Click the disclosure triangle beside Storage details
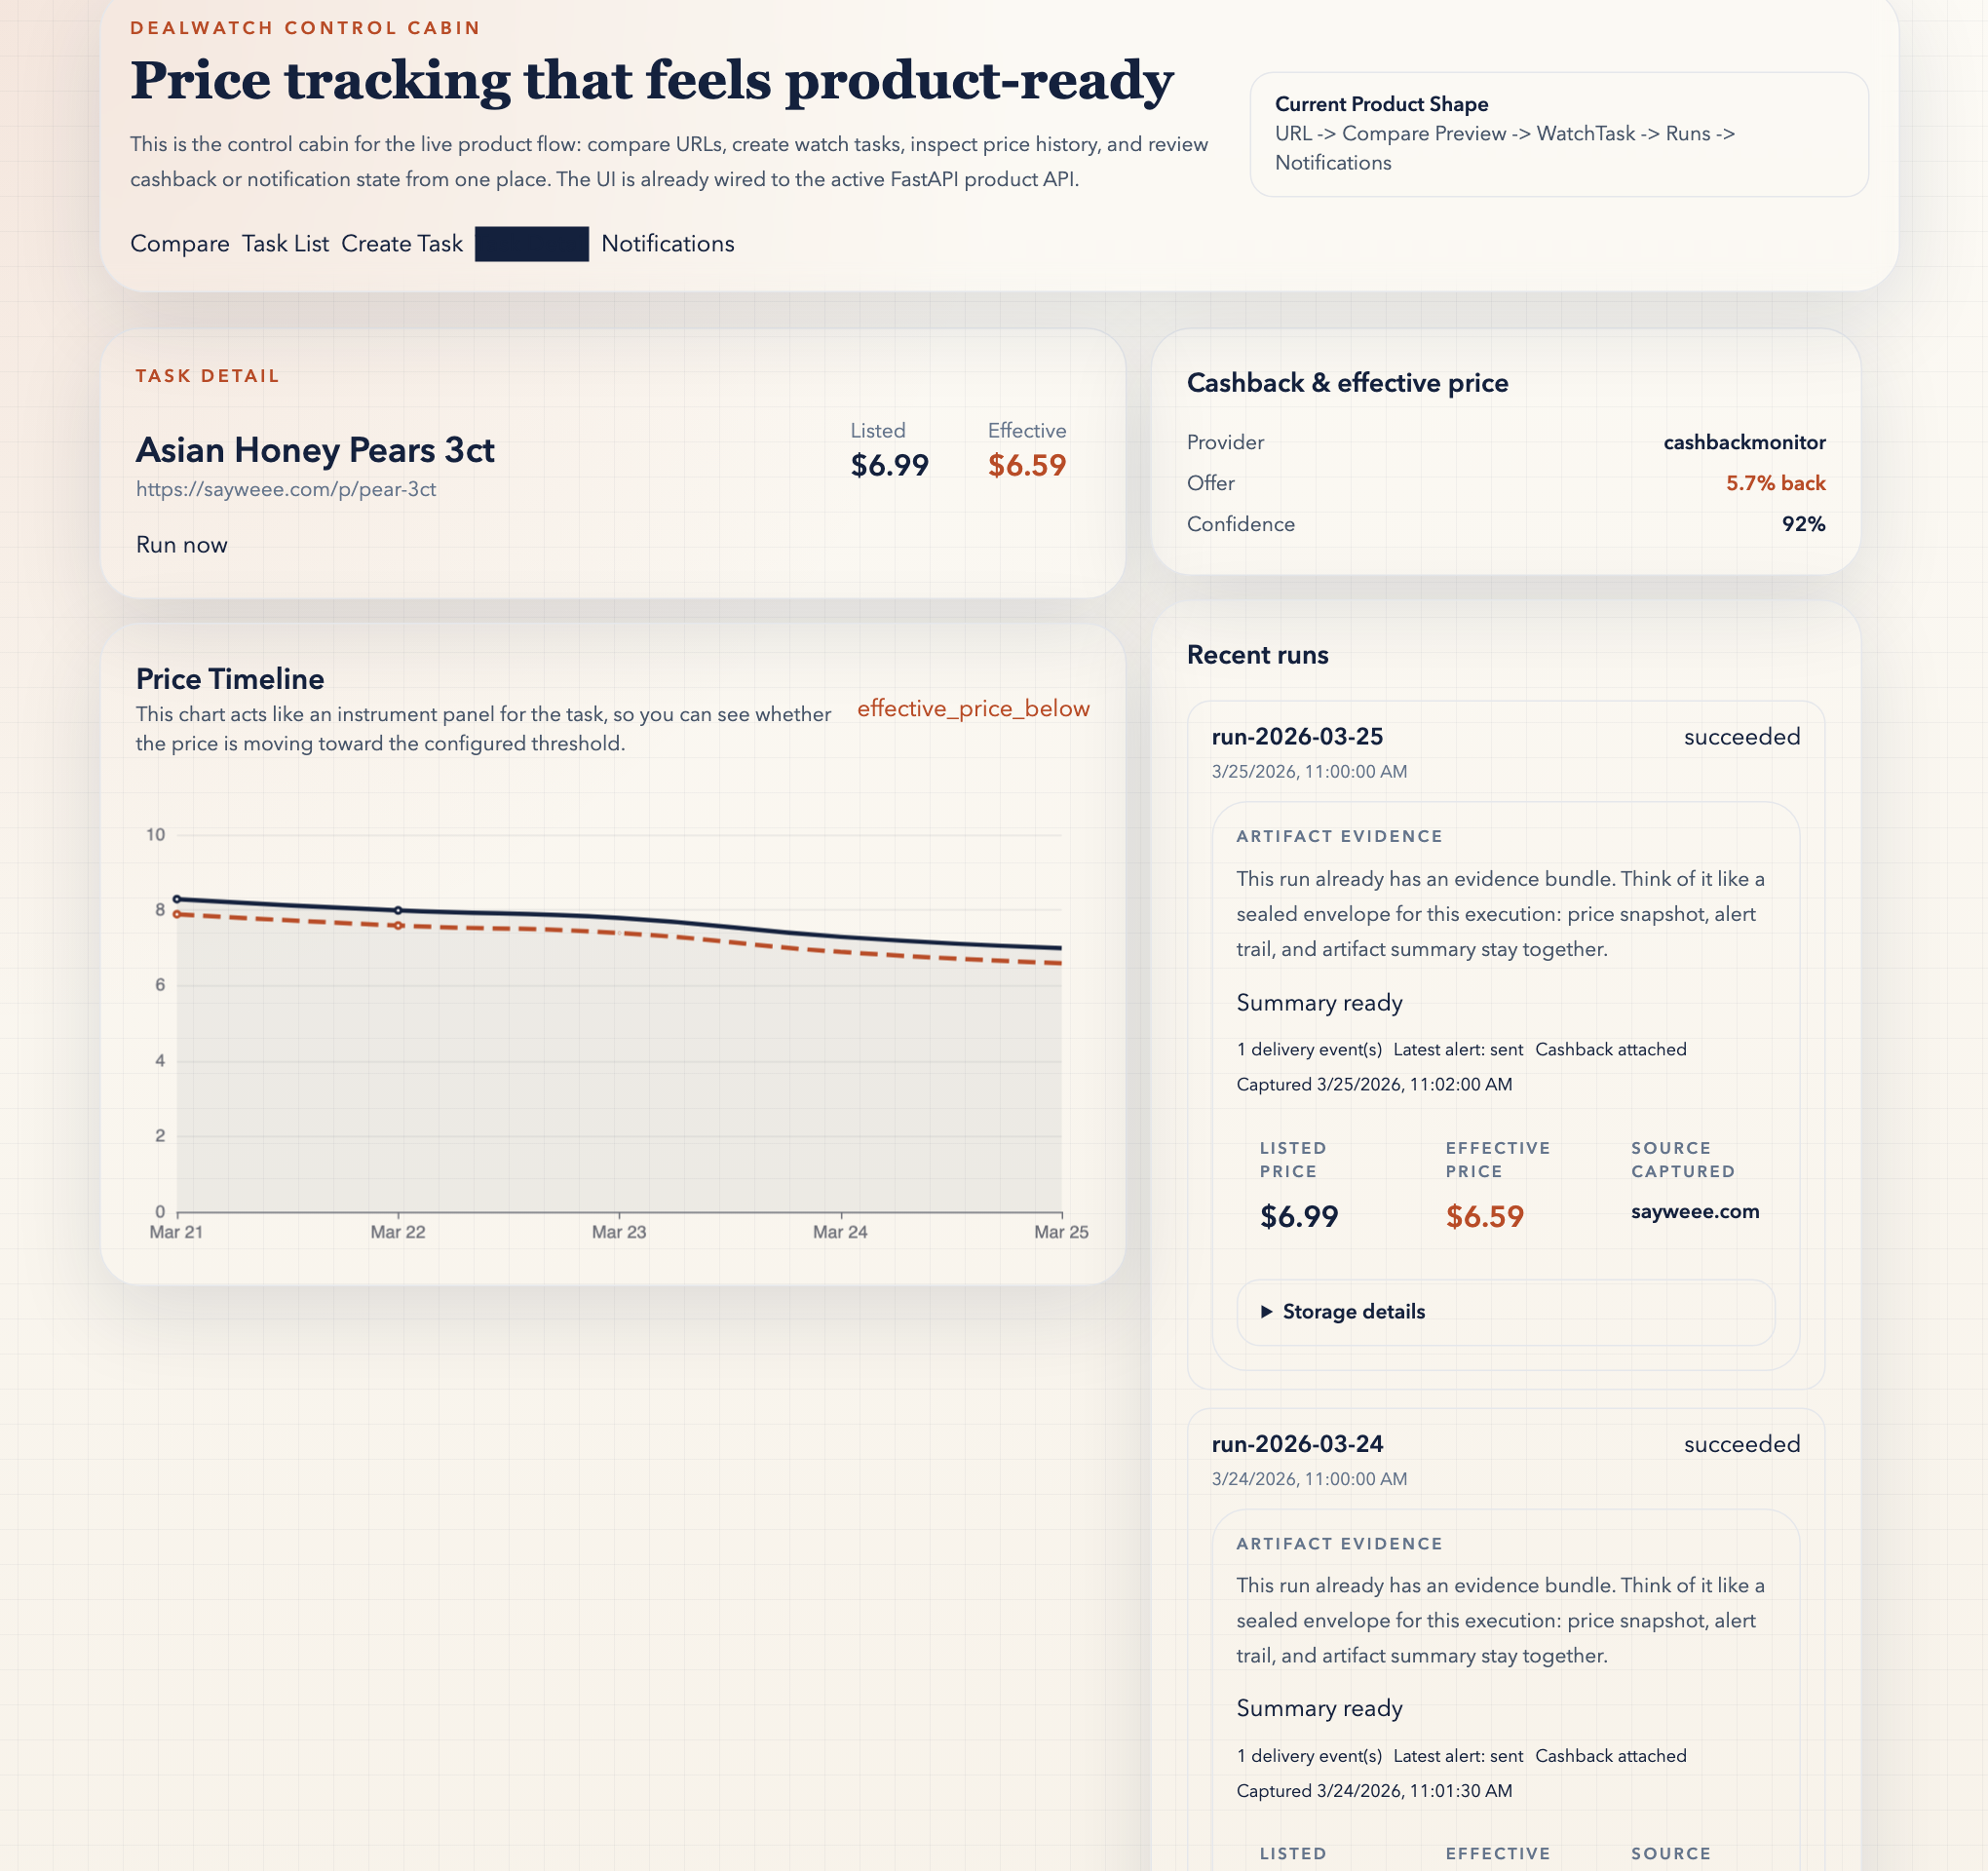This screenshot has width=1988, height=1871. 1267,1311
